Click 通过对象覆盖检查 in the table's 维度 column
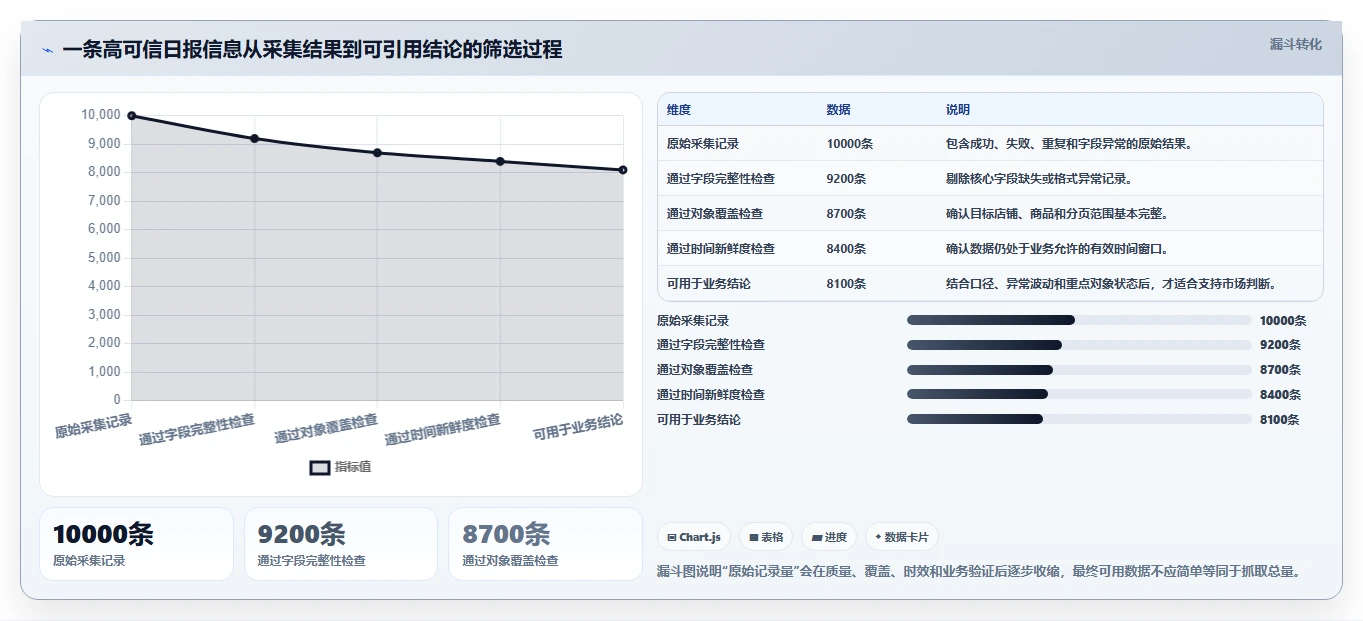 [x=715, y=214]
